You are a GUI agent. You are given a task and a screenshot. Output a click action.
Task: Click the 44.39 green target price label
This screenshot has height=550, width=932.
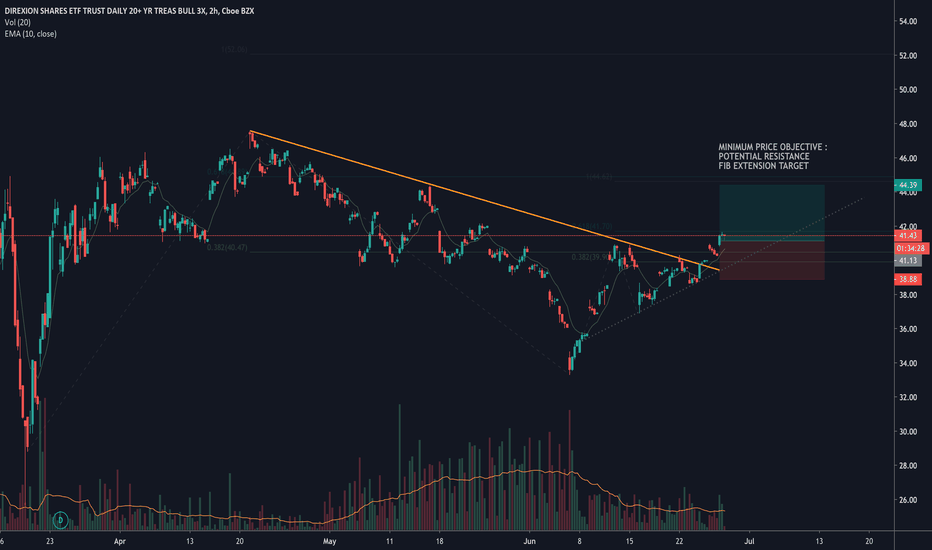908,186
